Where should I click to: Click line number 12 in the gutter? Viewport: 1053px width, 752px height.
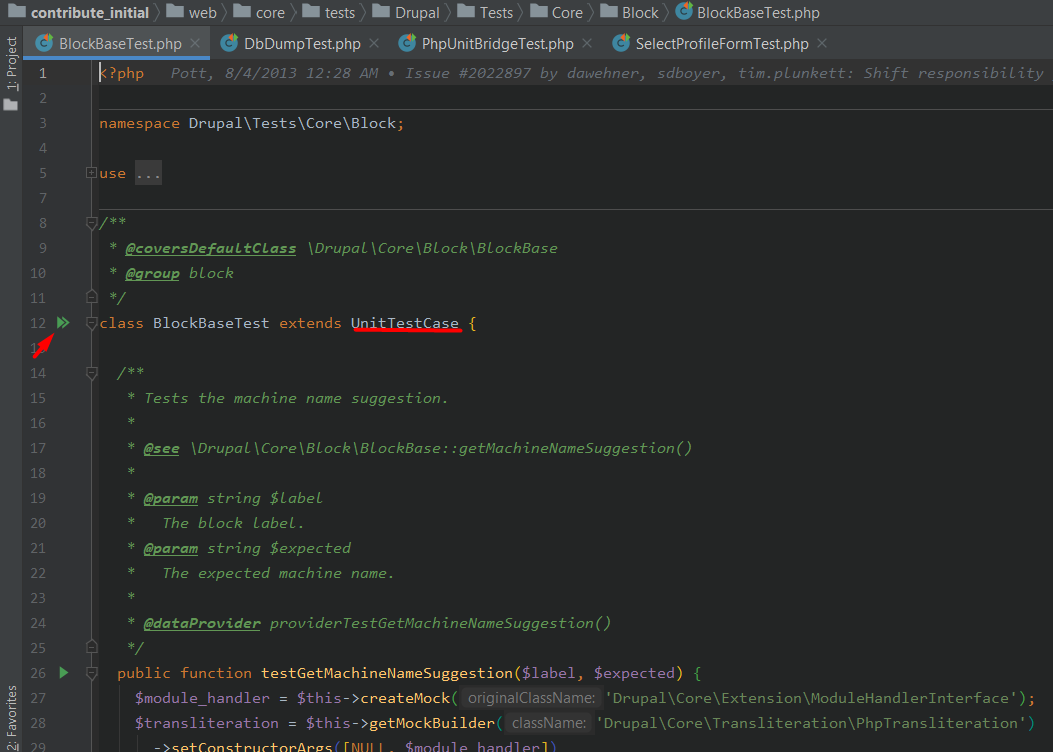pyautogui.click(x=38, y=323)
